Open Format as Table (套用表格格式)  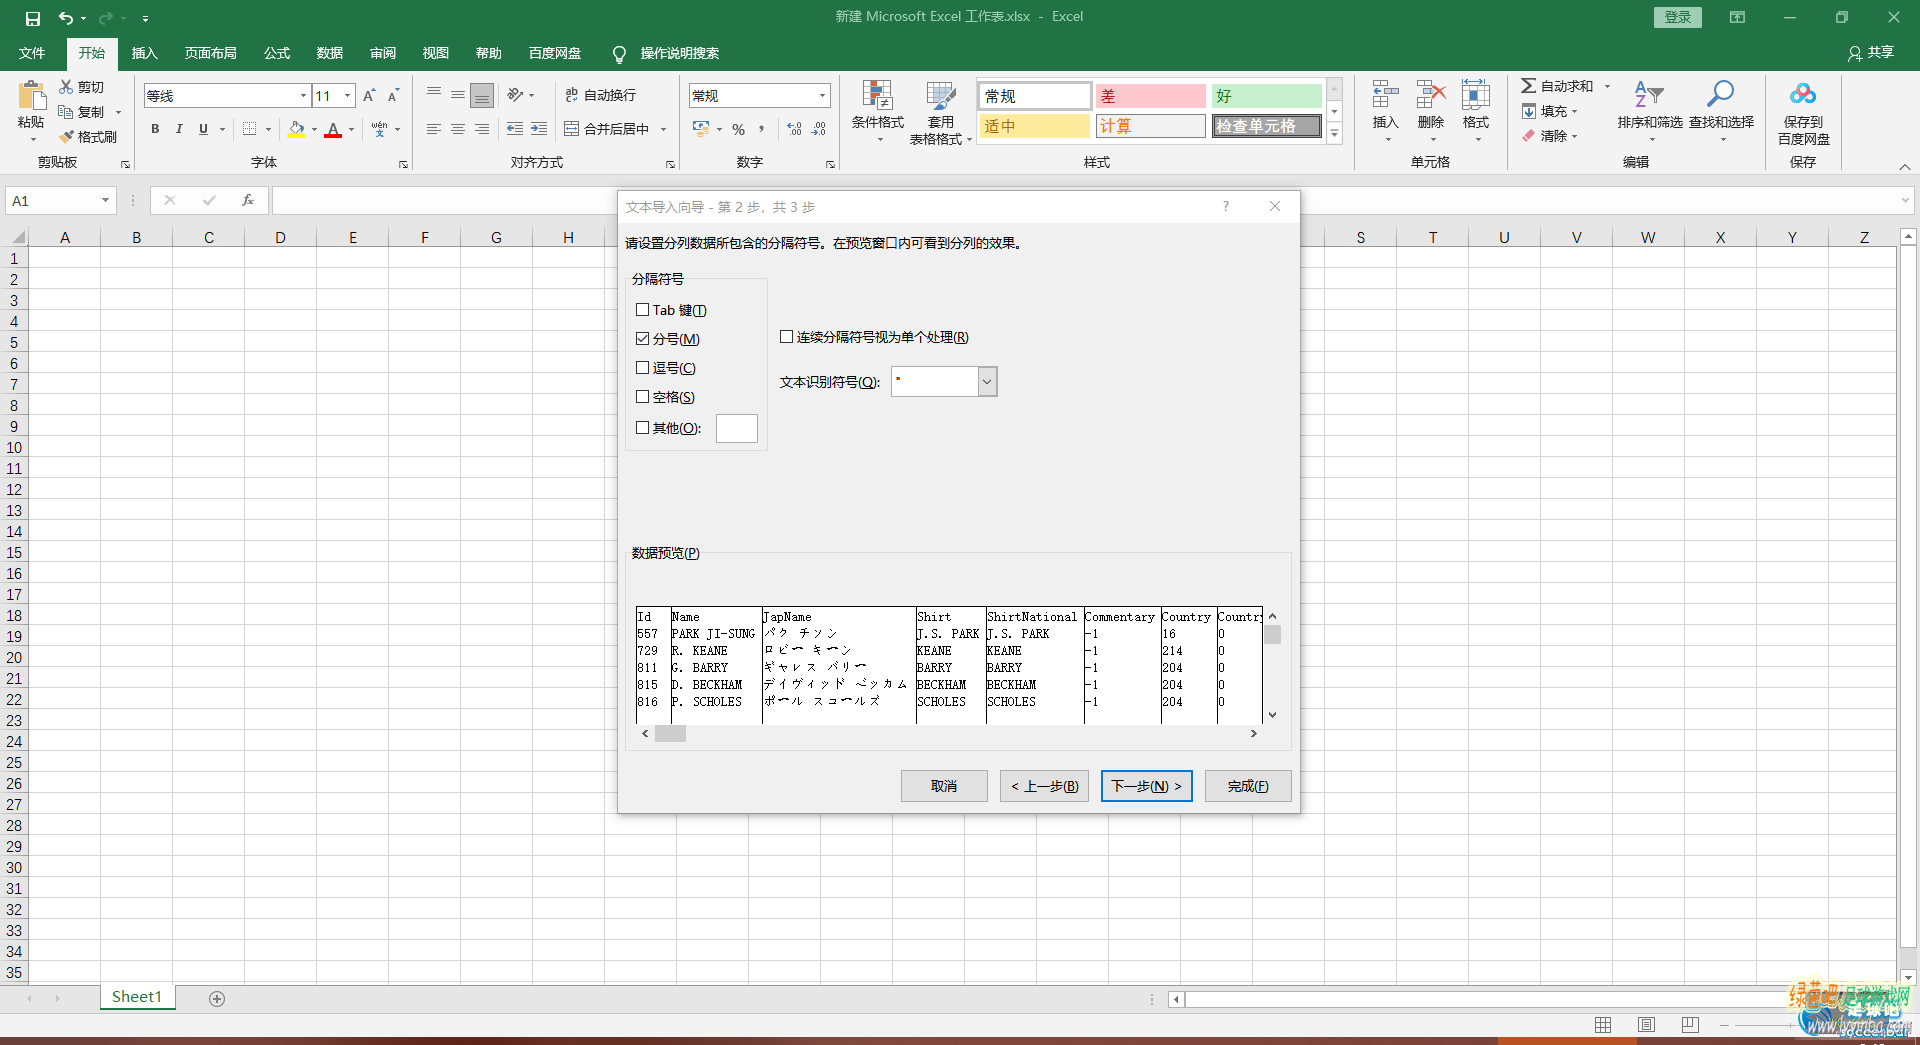tap(940, 112)
